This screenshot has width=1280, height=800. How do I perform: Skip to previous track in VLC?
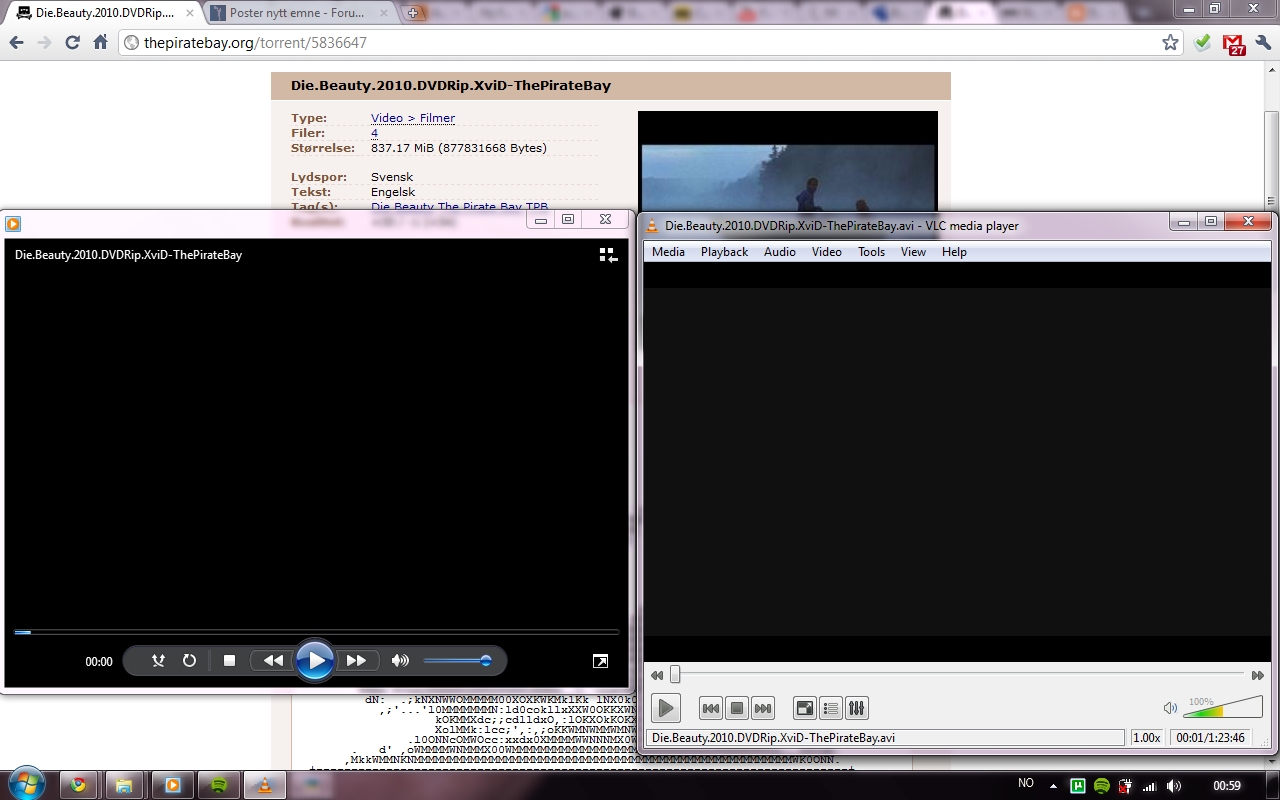(710, 708)
